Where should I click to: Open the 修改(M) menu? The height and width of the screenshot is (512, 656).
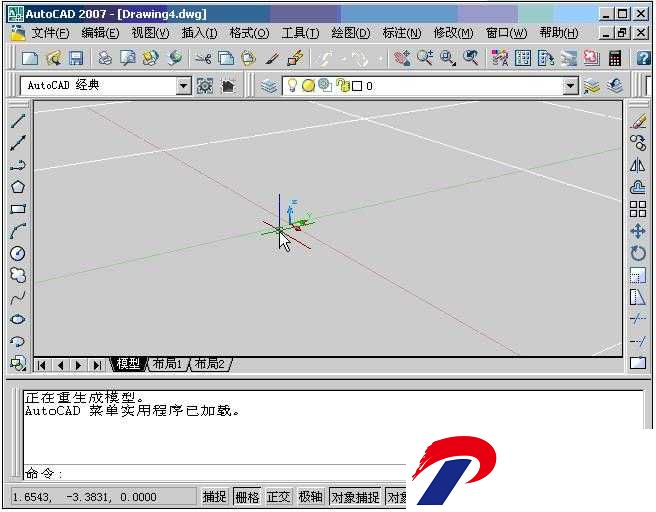pyautogui.click(x=453, y=33)
